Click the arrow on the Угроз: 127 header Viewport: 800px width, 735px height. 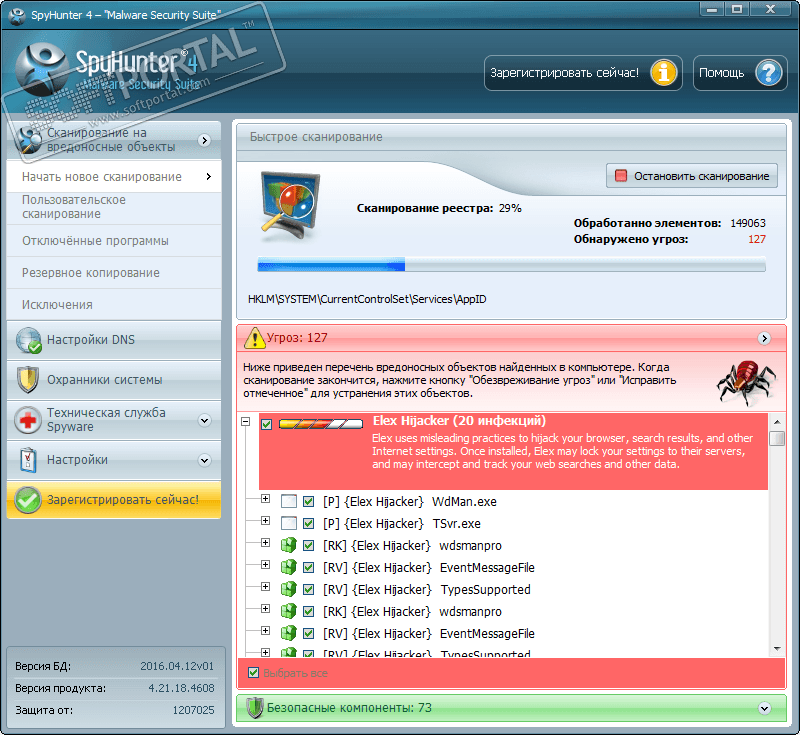tap(764, 338)
